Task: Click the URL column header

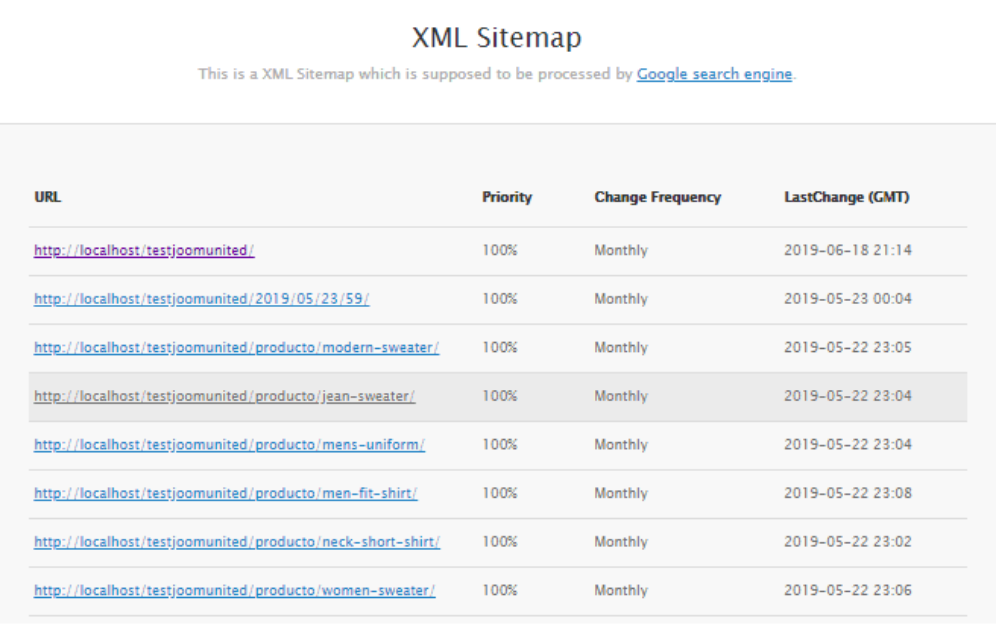Action: 47,198
